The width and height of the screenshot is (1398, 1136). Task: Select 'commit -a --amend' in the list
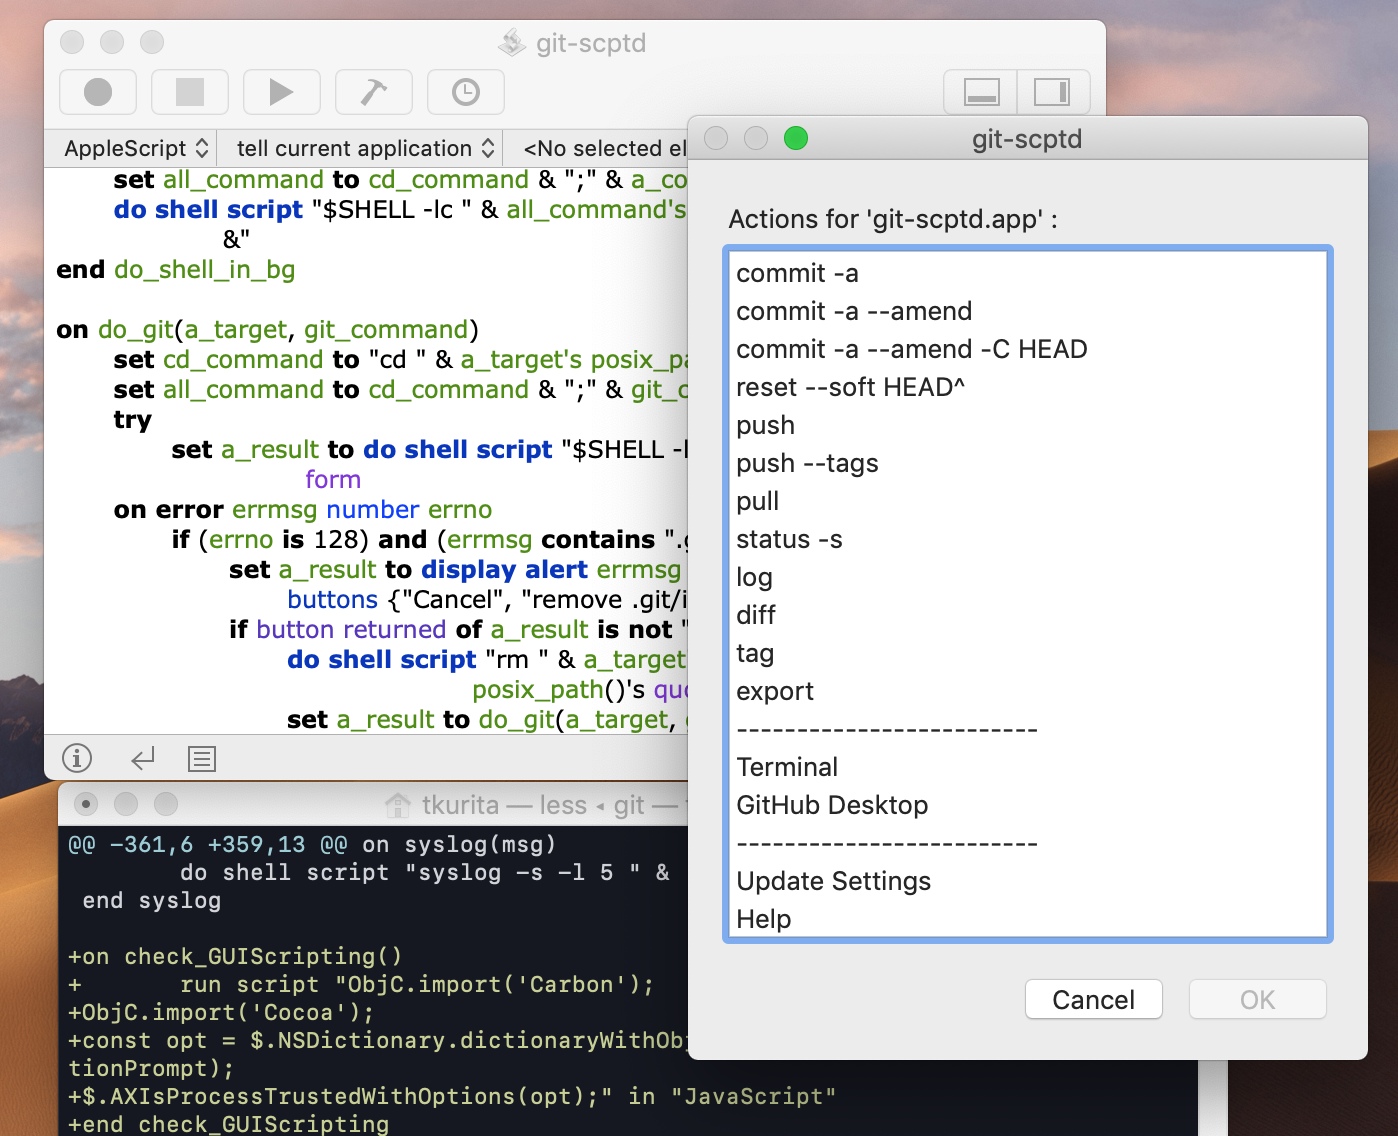click(854, 311)
